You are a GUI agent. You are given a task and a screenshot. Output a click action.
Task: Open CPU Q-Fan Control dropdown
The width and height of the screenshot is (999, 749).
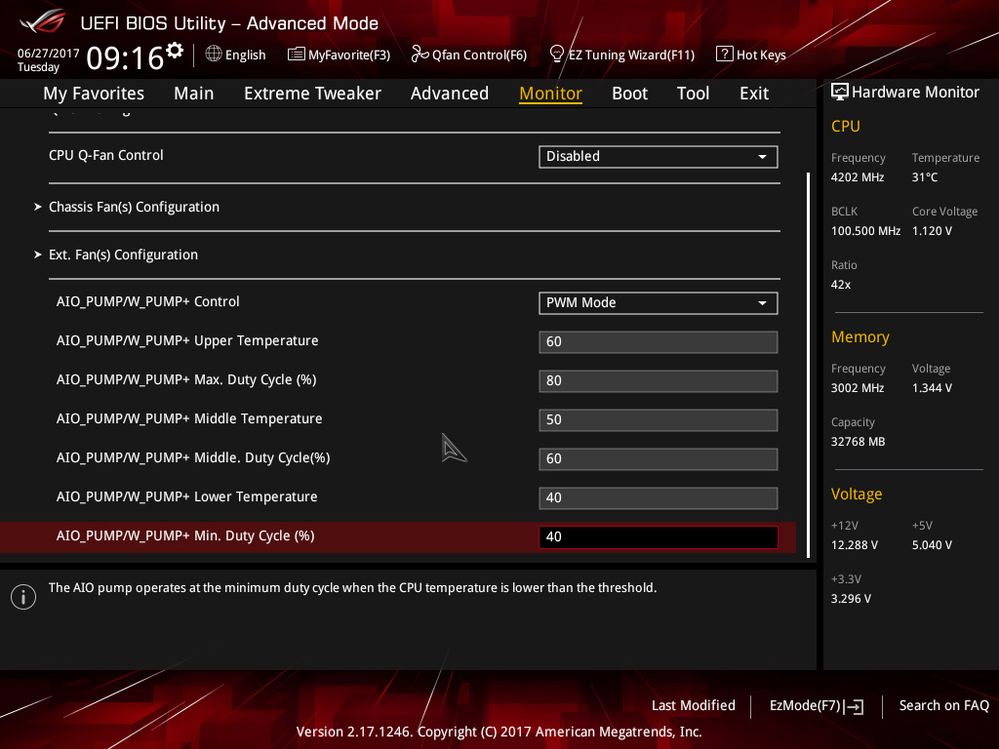(658, 157)
